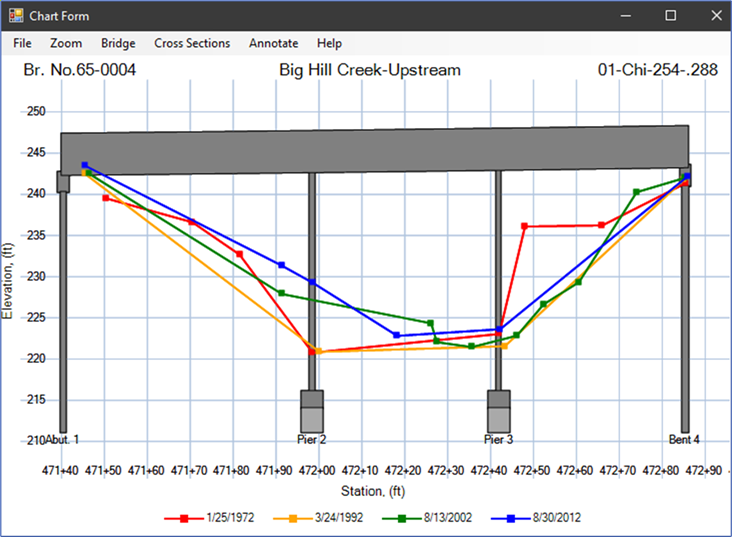Click the Pier 3 footing block
Screen dimensions: 732x537
pos(499,411)
